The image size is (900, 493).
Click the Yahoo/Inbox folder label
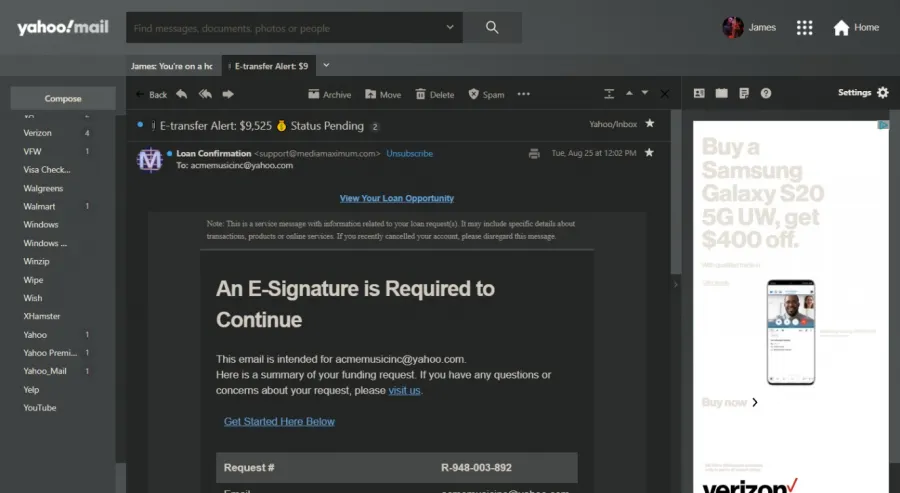pyautogui.click(x=613, y=124)
